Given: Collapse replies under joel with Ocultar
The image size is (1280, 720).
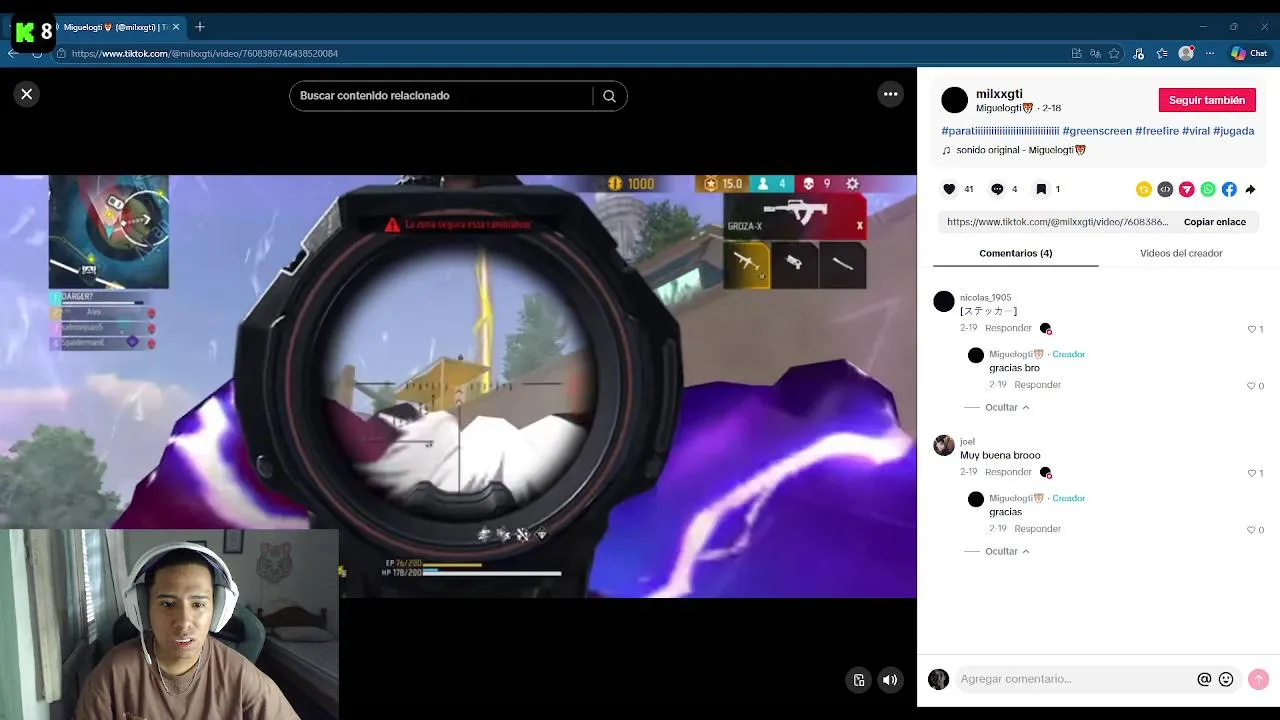Looking at the screenshot, I should pos(1006,551).
